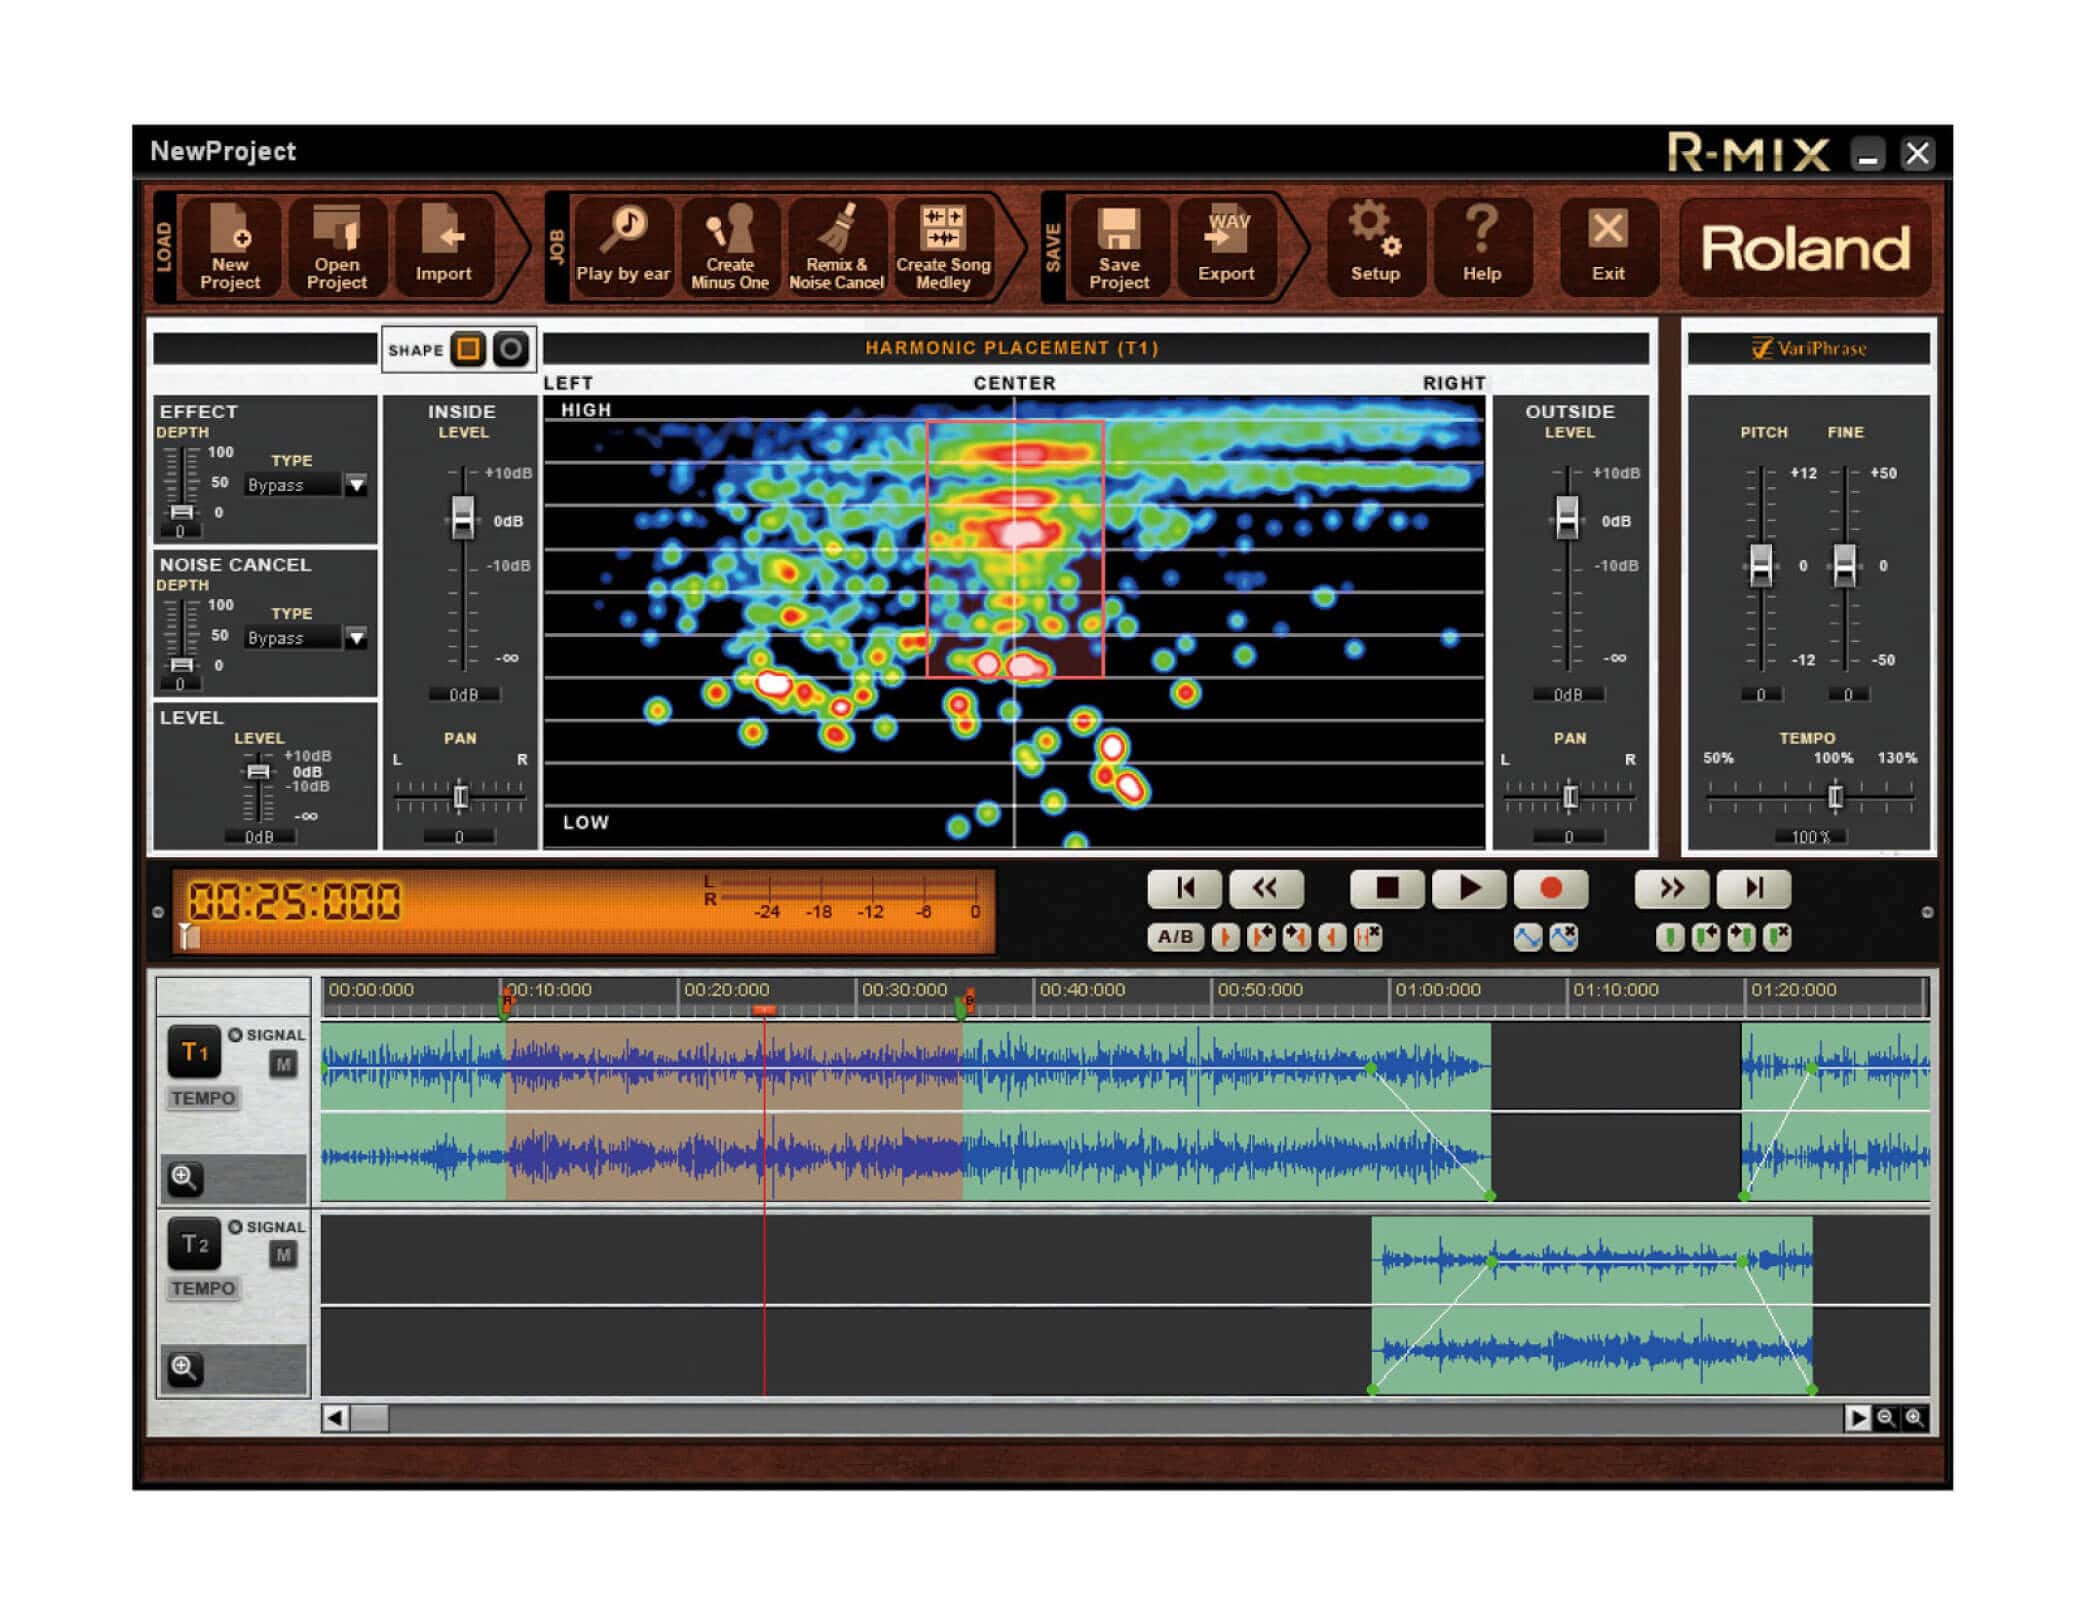2088x1617 pixels.
Task: Click the EFFECT depth slider handle
Action: (181, 512)
